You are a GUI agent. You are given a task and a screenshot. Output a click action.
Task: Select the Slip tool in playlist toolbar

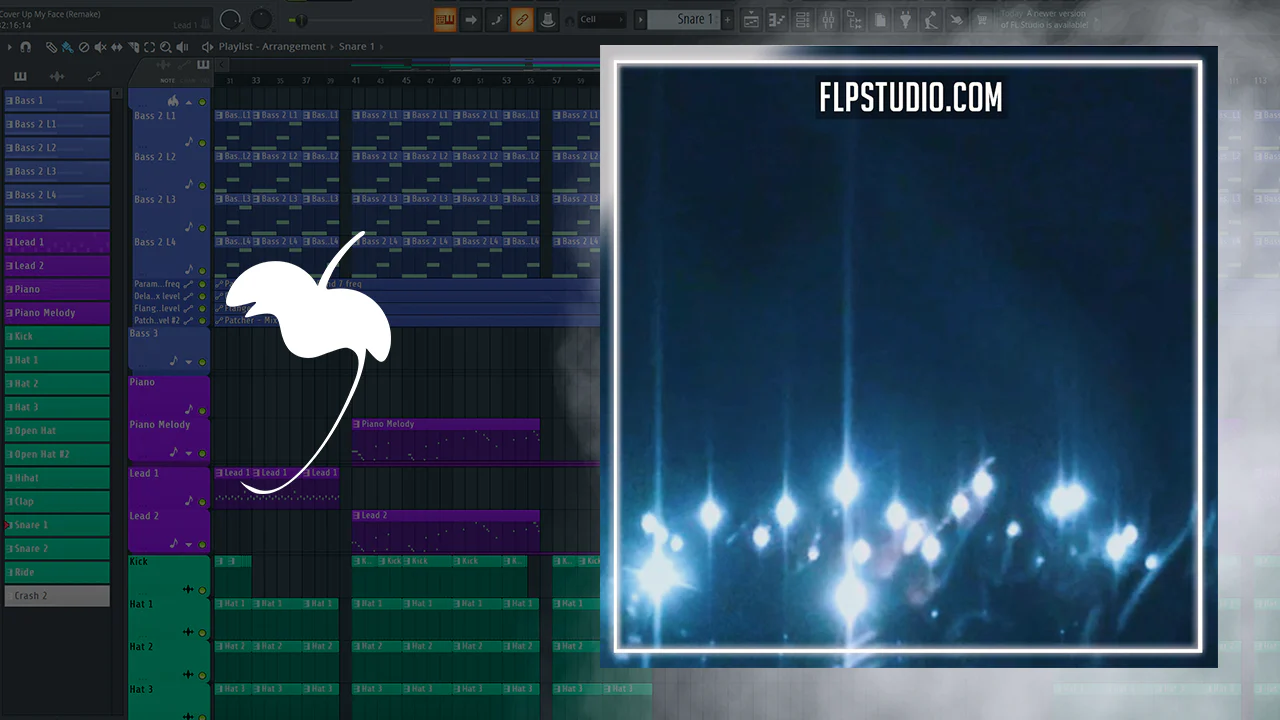point(117,47)
